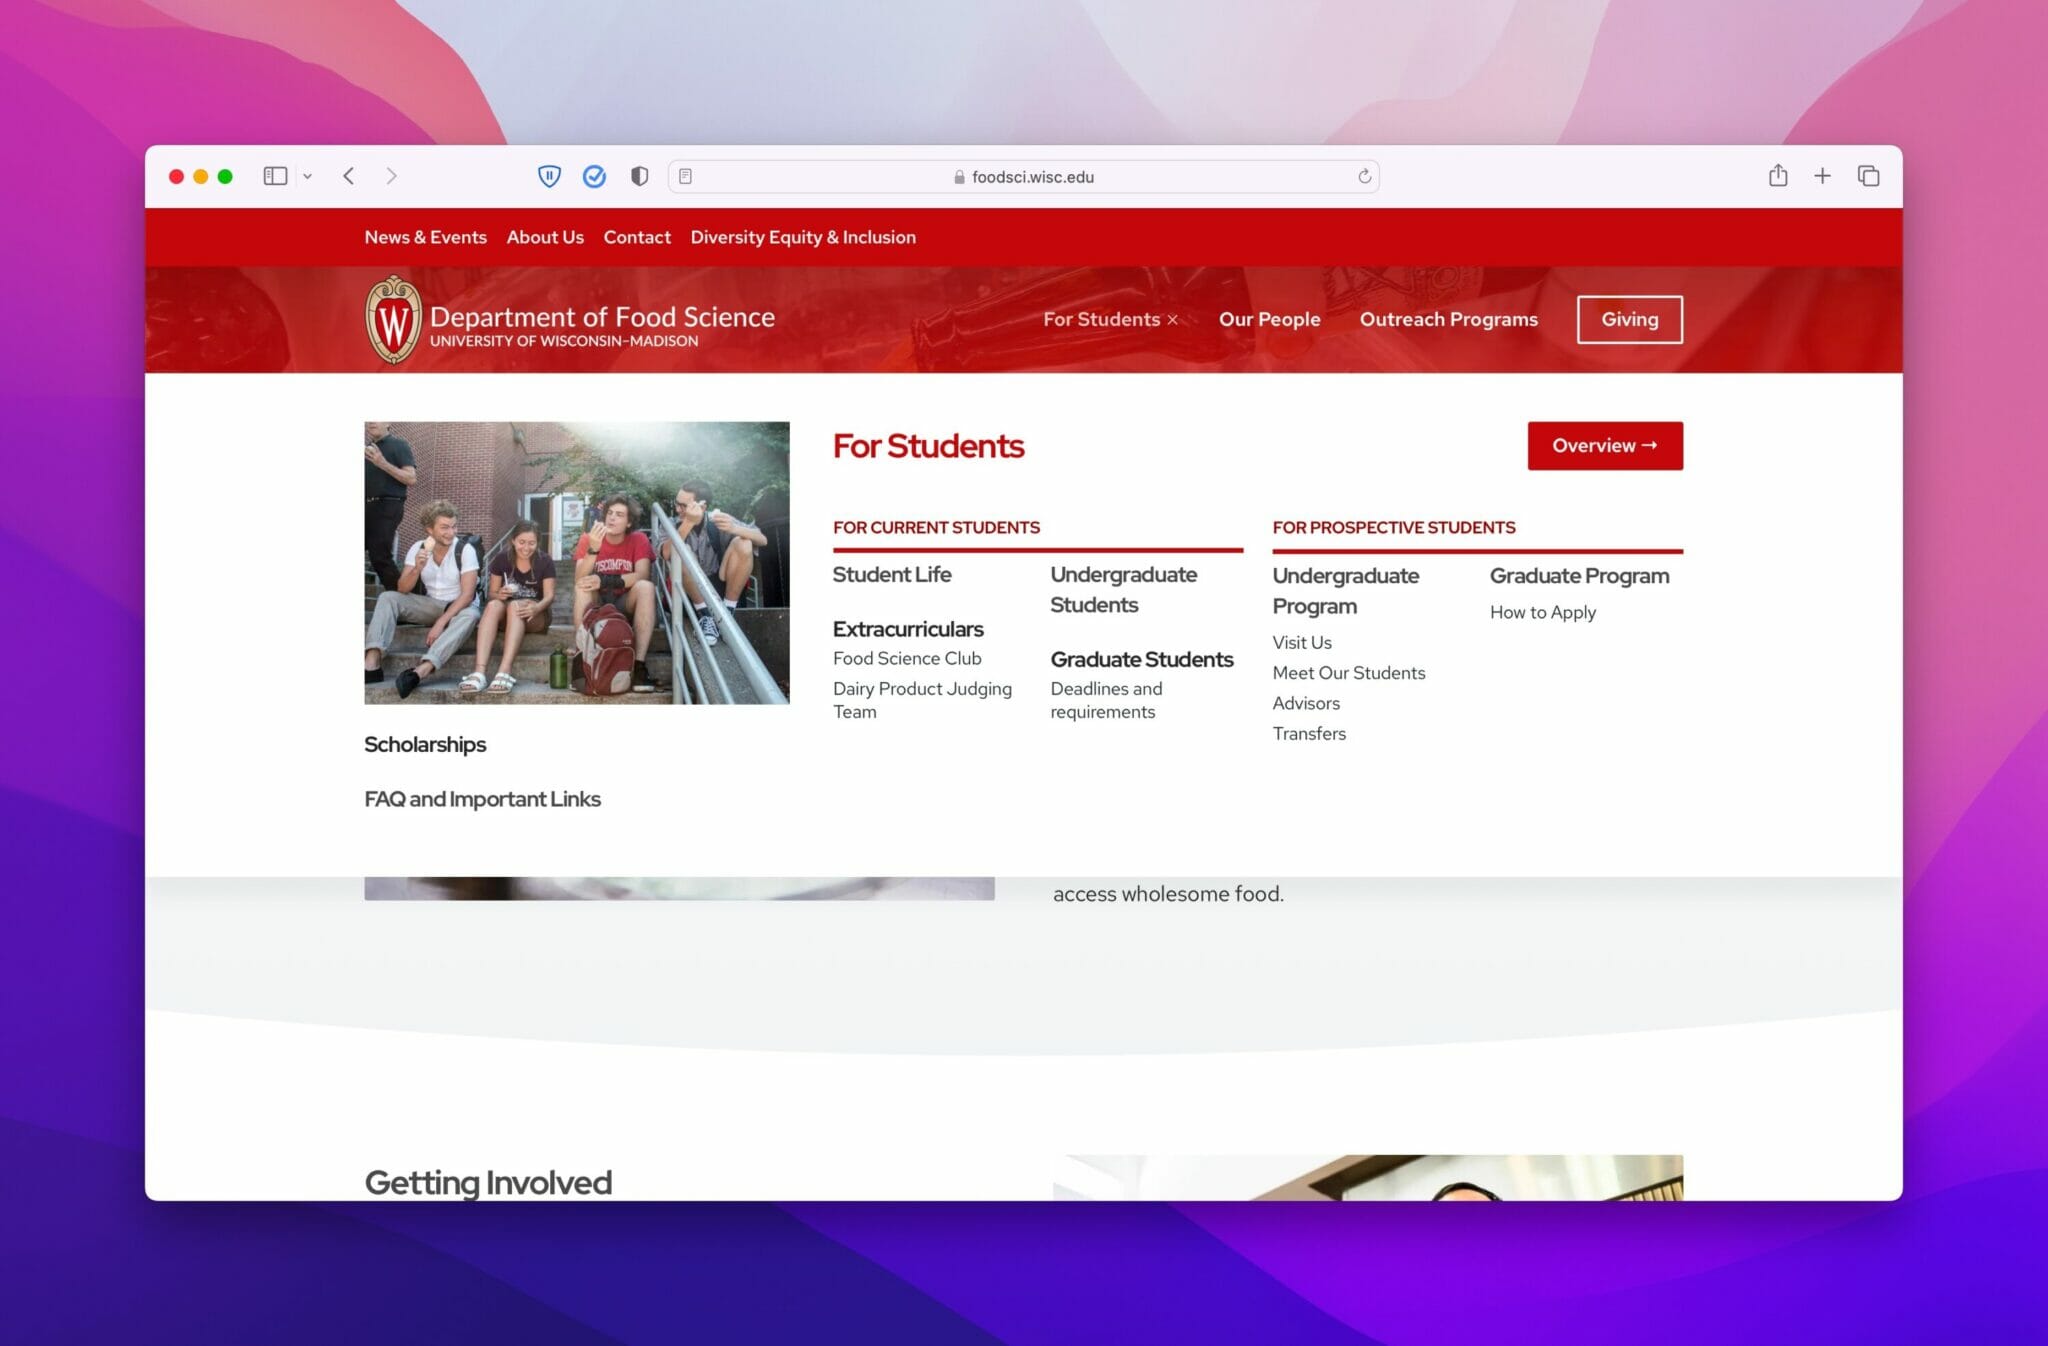Viewport: 2048px width, 1346px height.
Task: Open the Transfers link
Action: [1309, 733]
